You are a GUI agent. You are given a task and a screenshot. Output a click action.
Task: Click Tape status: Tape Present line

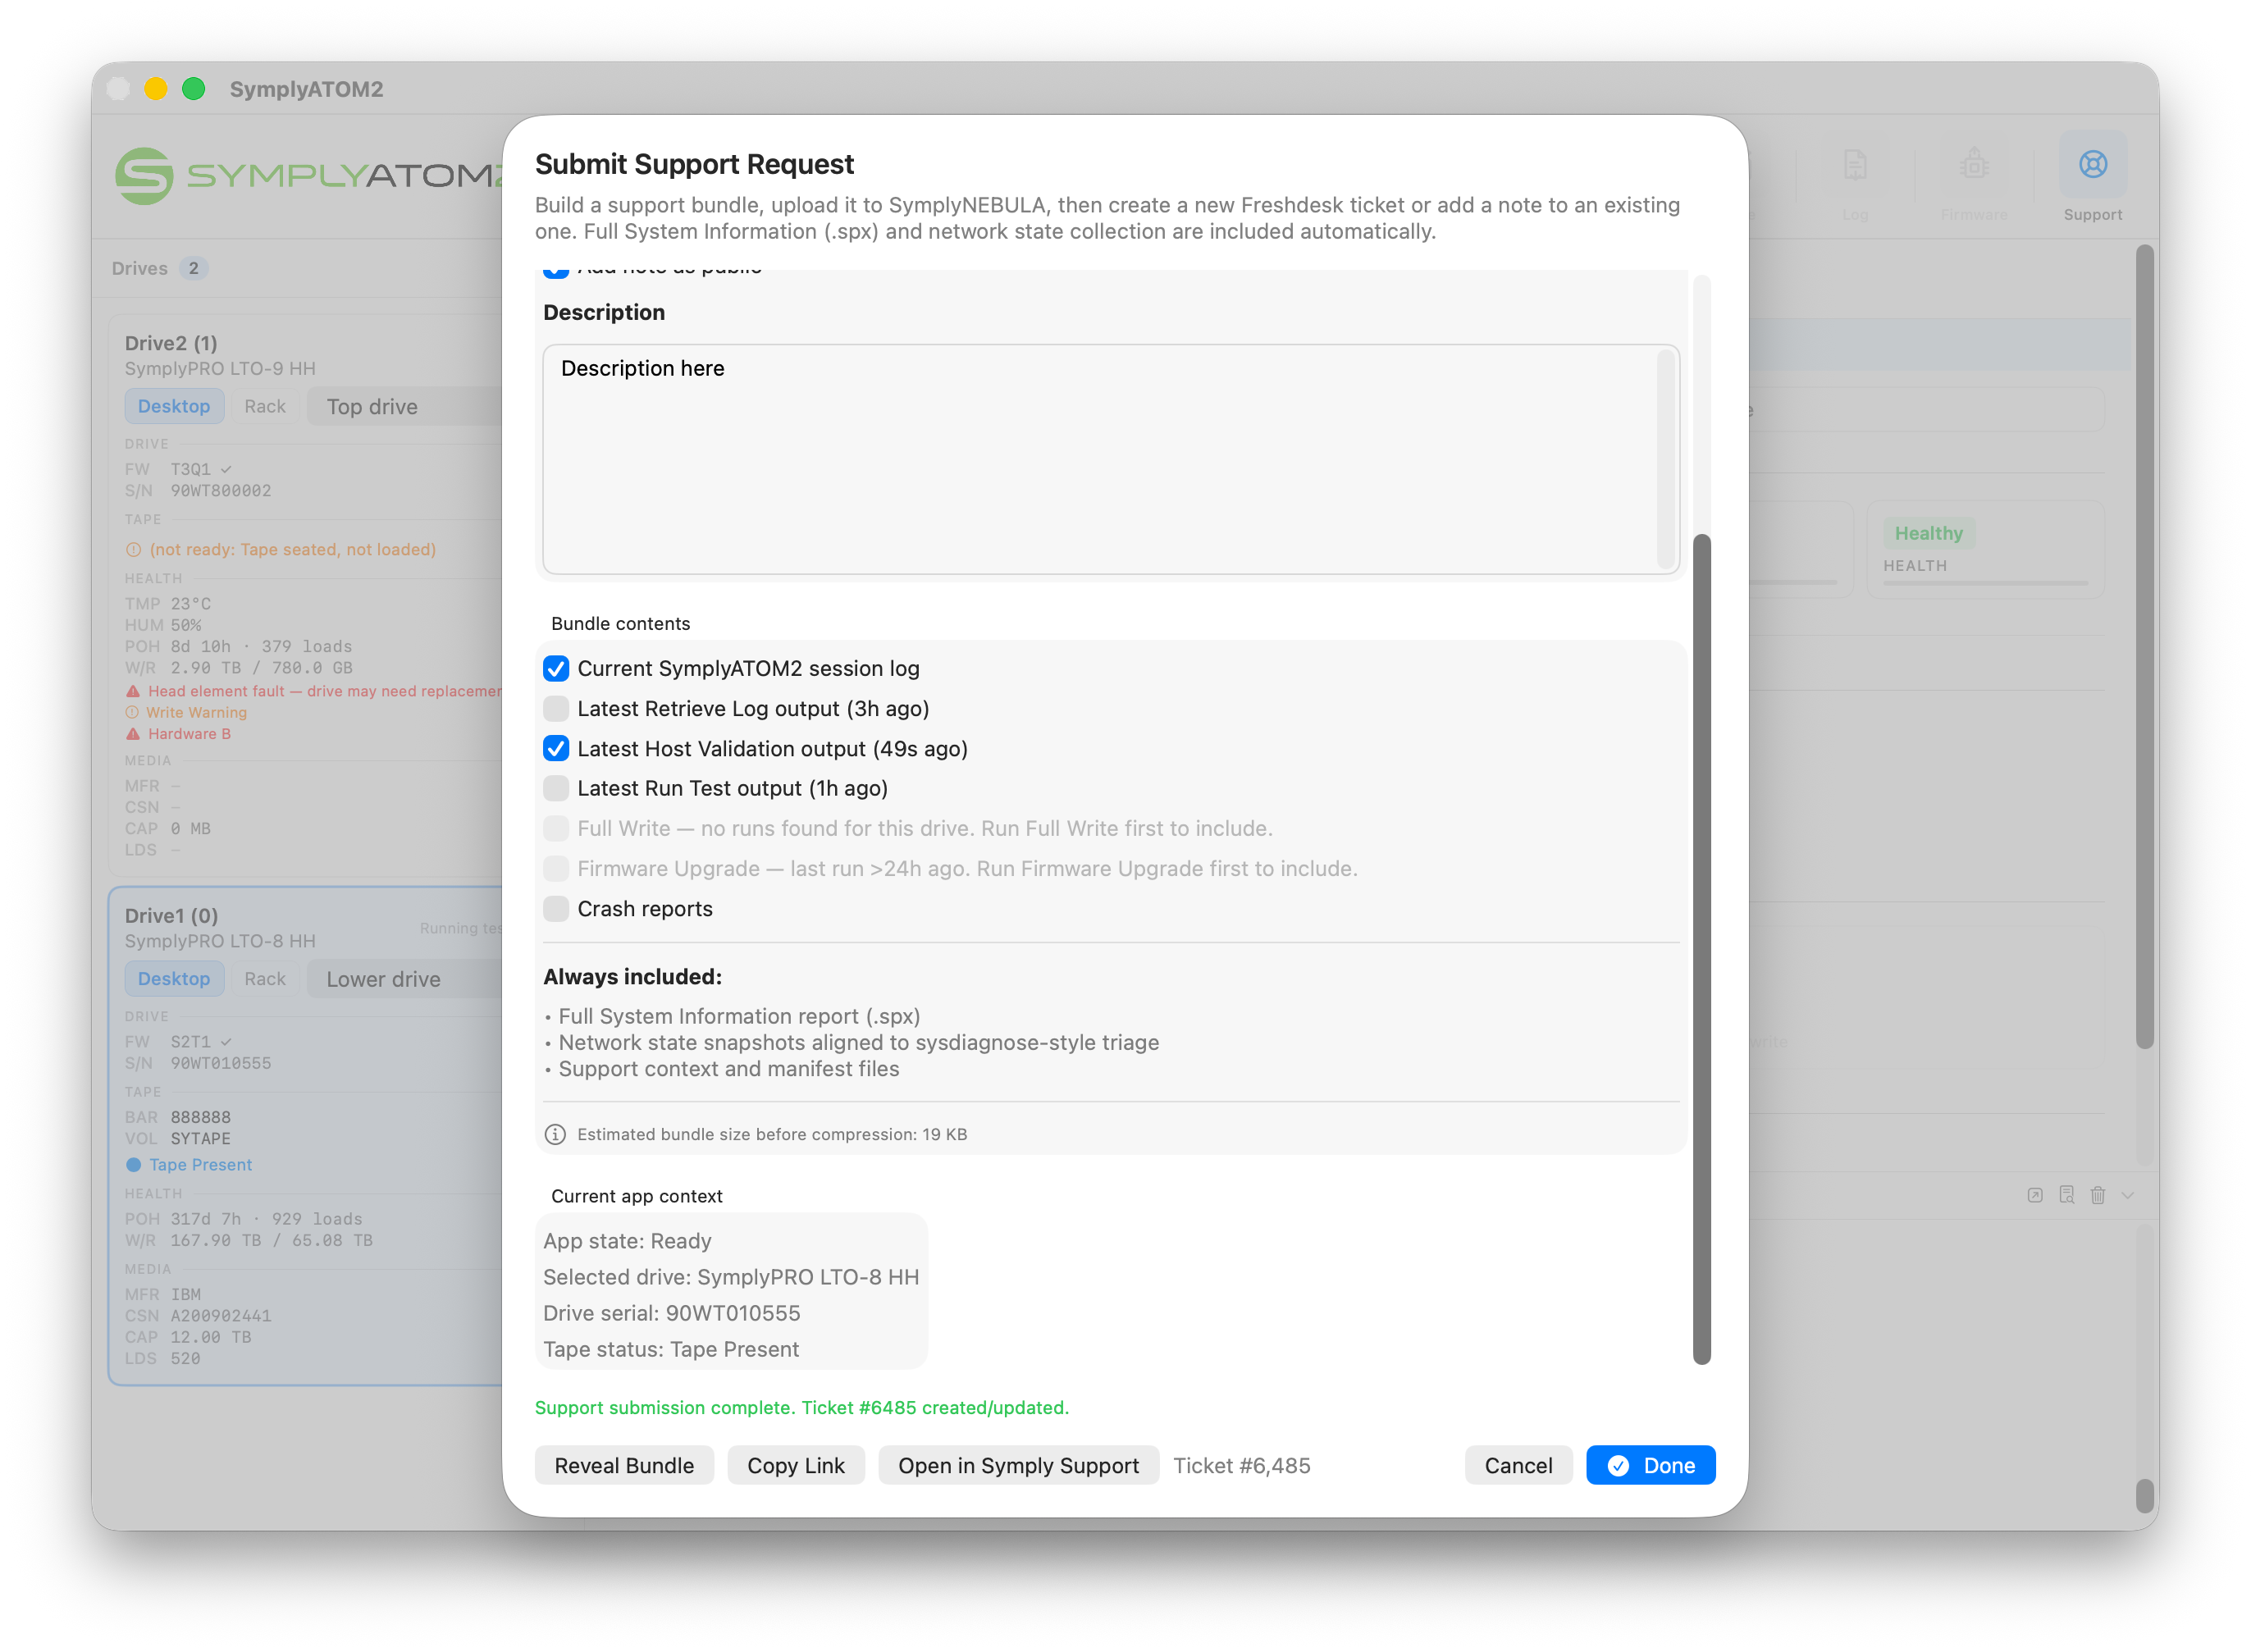[x=671, y=1349]
